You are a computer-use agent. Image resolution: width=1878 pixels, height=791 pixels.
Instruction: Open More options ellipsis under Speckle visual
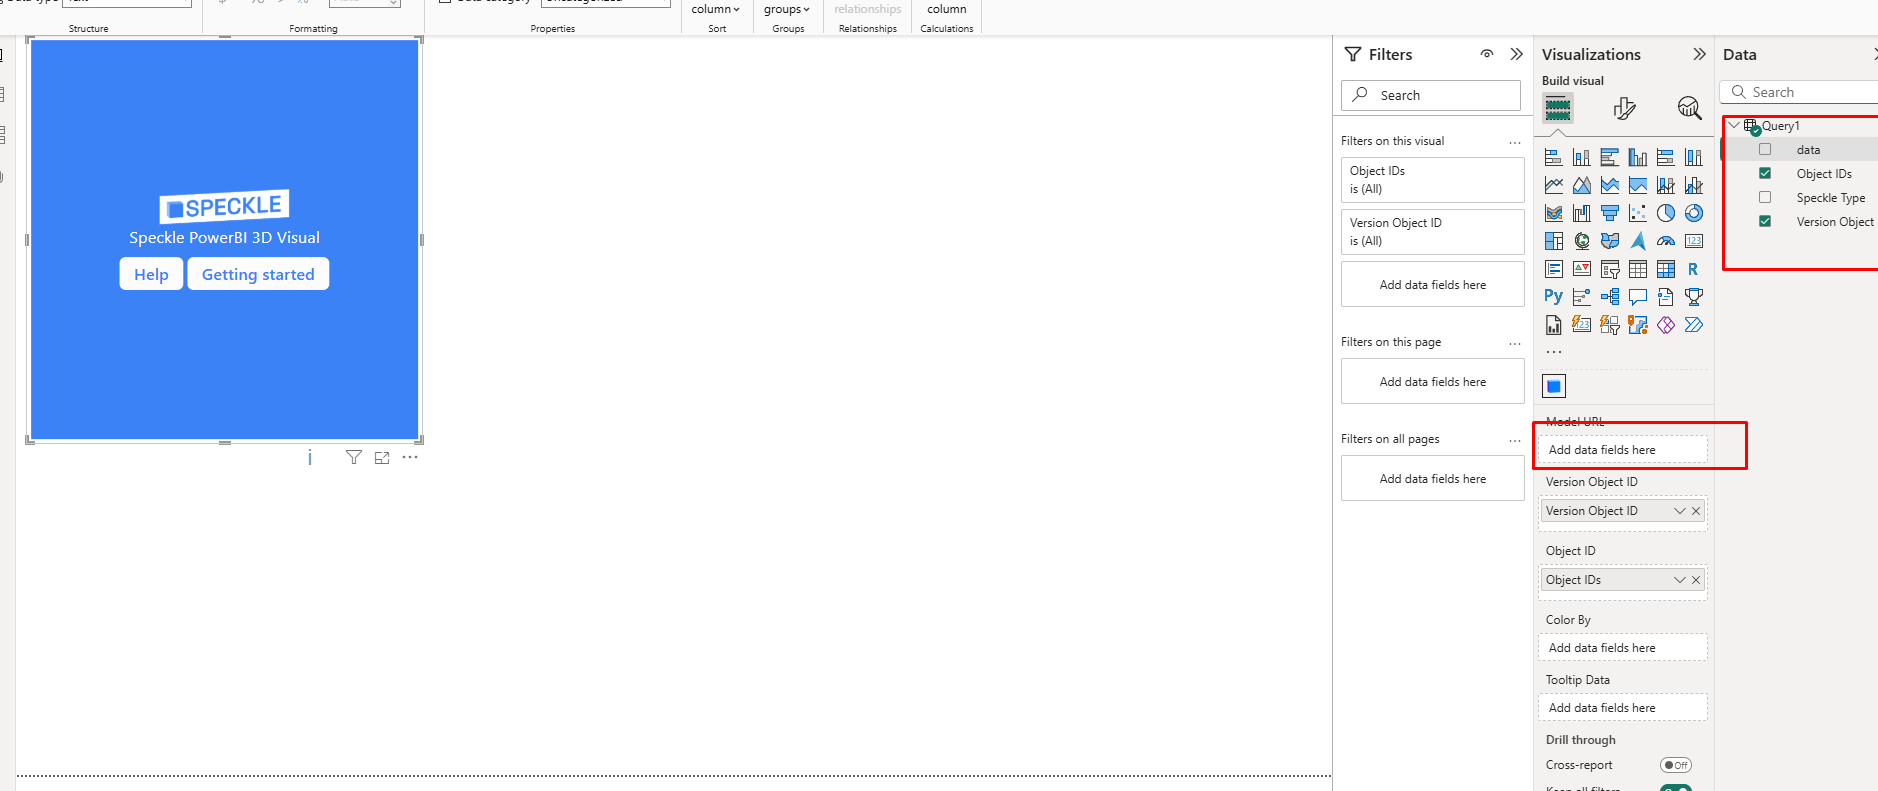410,457
